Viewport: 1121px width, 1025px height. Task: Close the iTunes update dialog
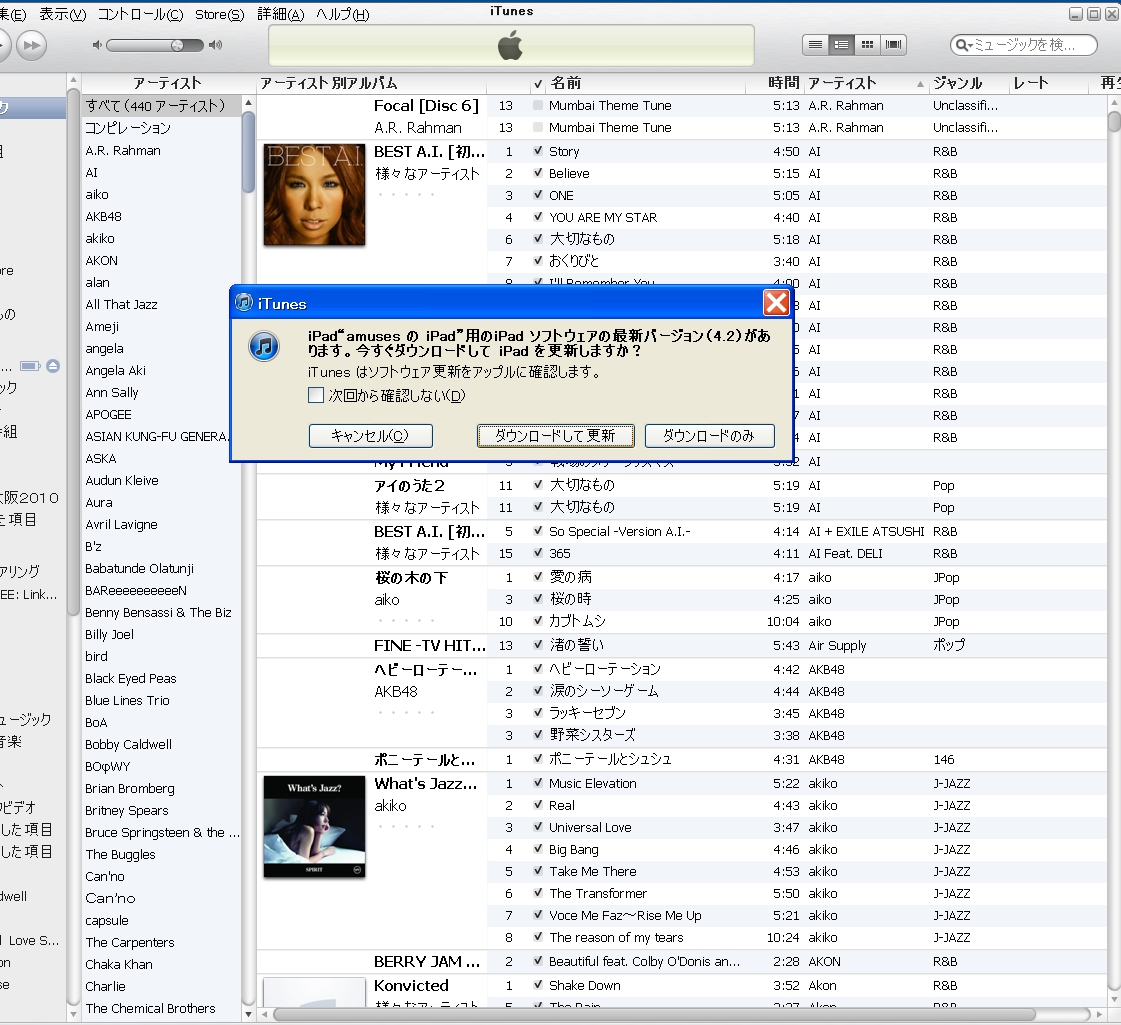pyautogui.click(x=776, y=303)
